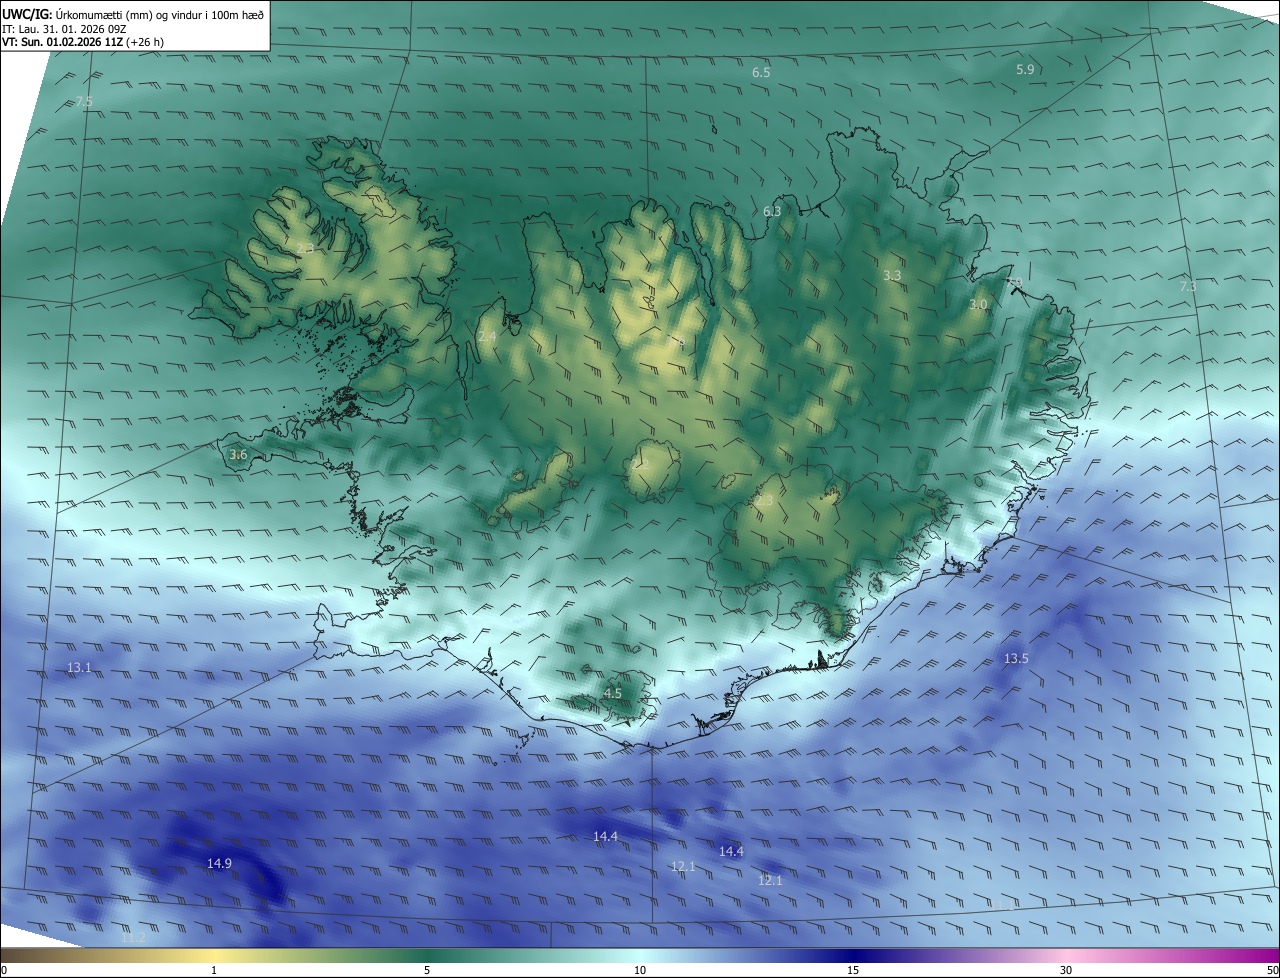Click the 1 tick on color scale
This screenshot has height=978, width=1280.
click(214, 970)
